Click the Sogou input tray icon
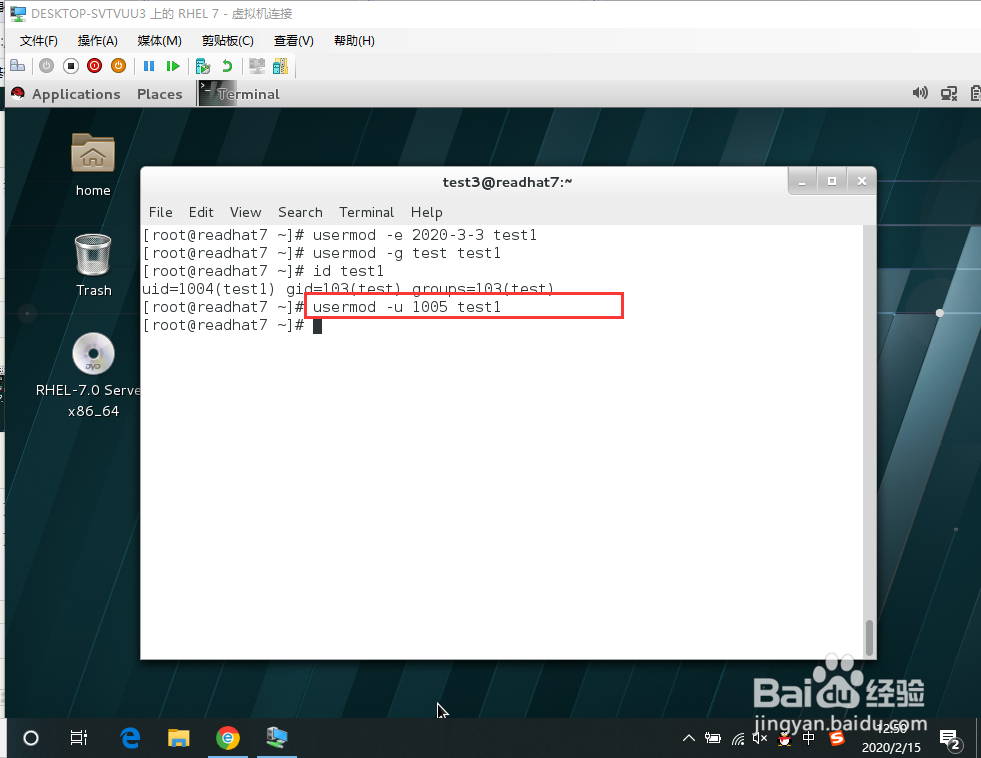 point(836,739)
